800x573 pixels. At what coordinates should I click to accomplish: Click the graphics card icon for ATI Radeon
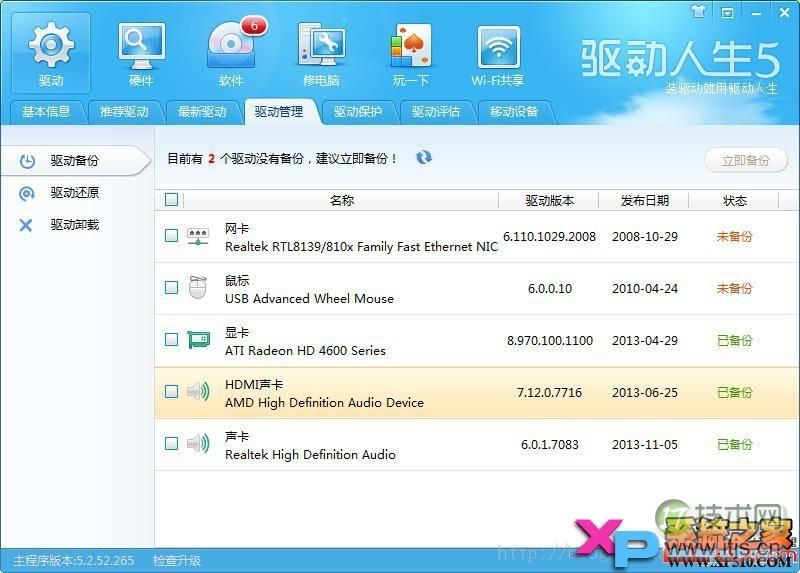(198, 340)
